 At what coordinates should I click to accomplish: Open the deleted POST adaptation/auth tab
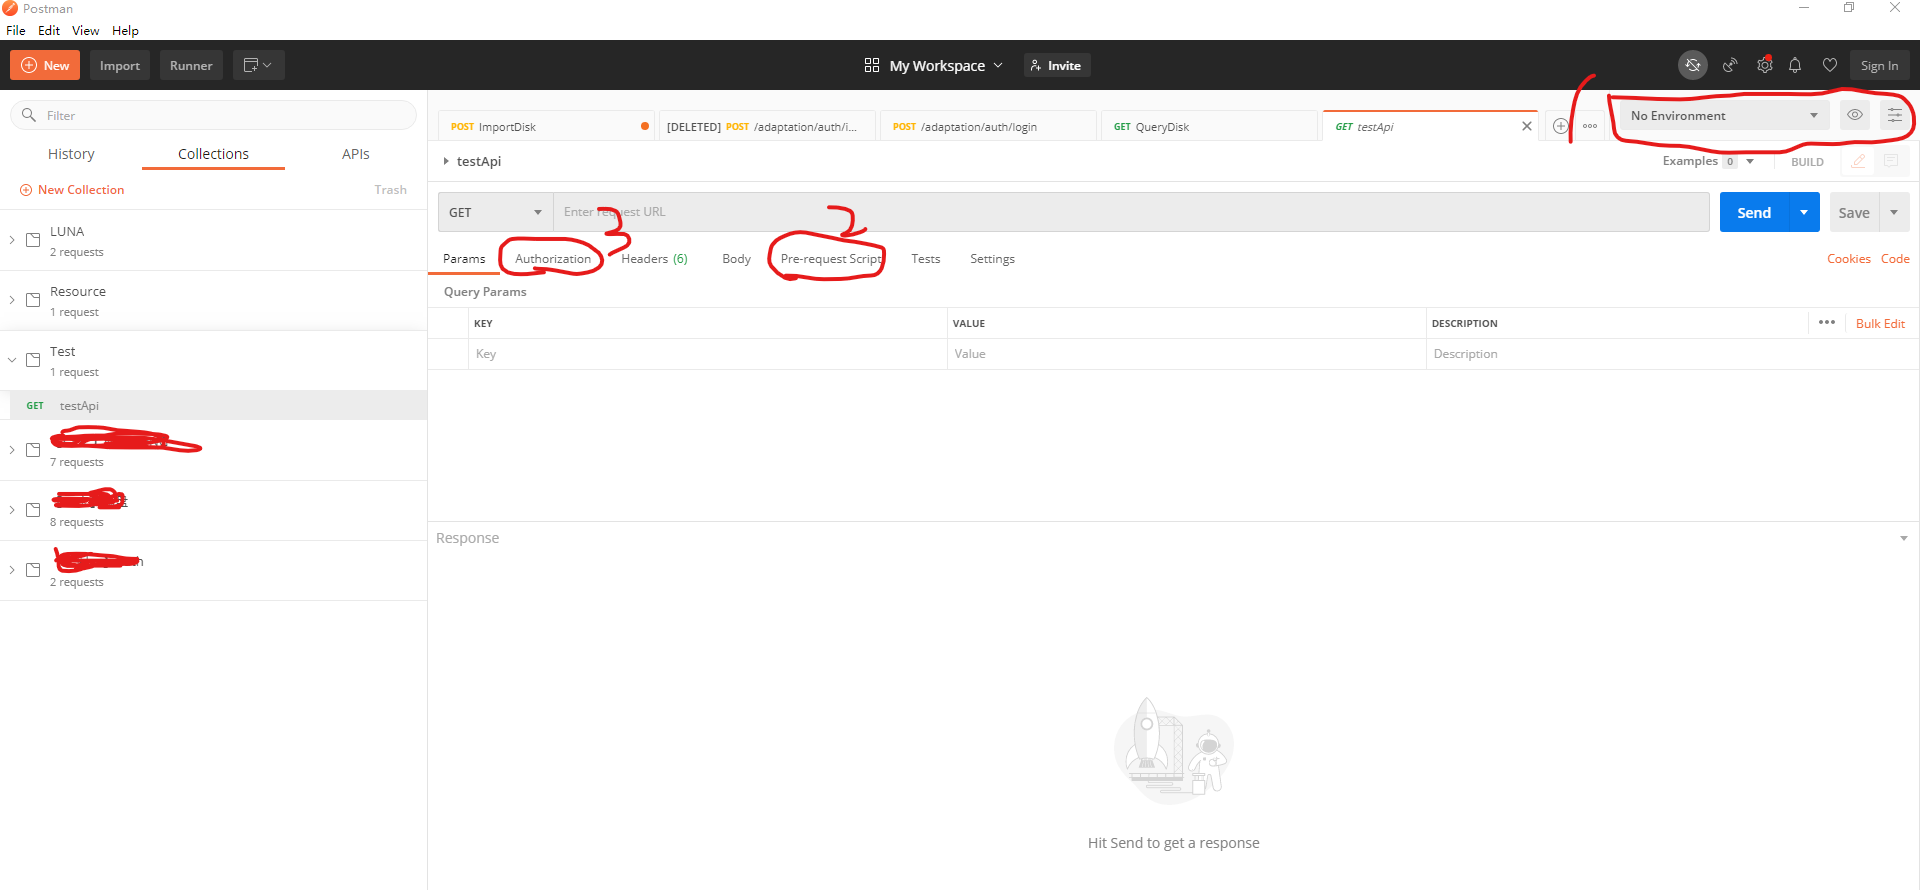767,127
